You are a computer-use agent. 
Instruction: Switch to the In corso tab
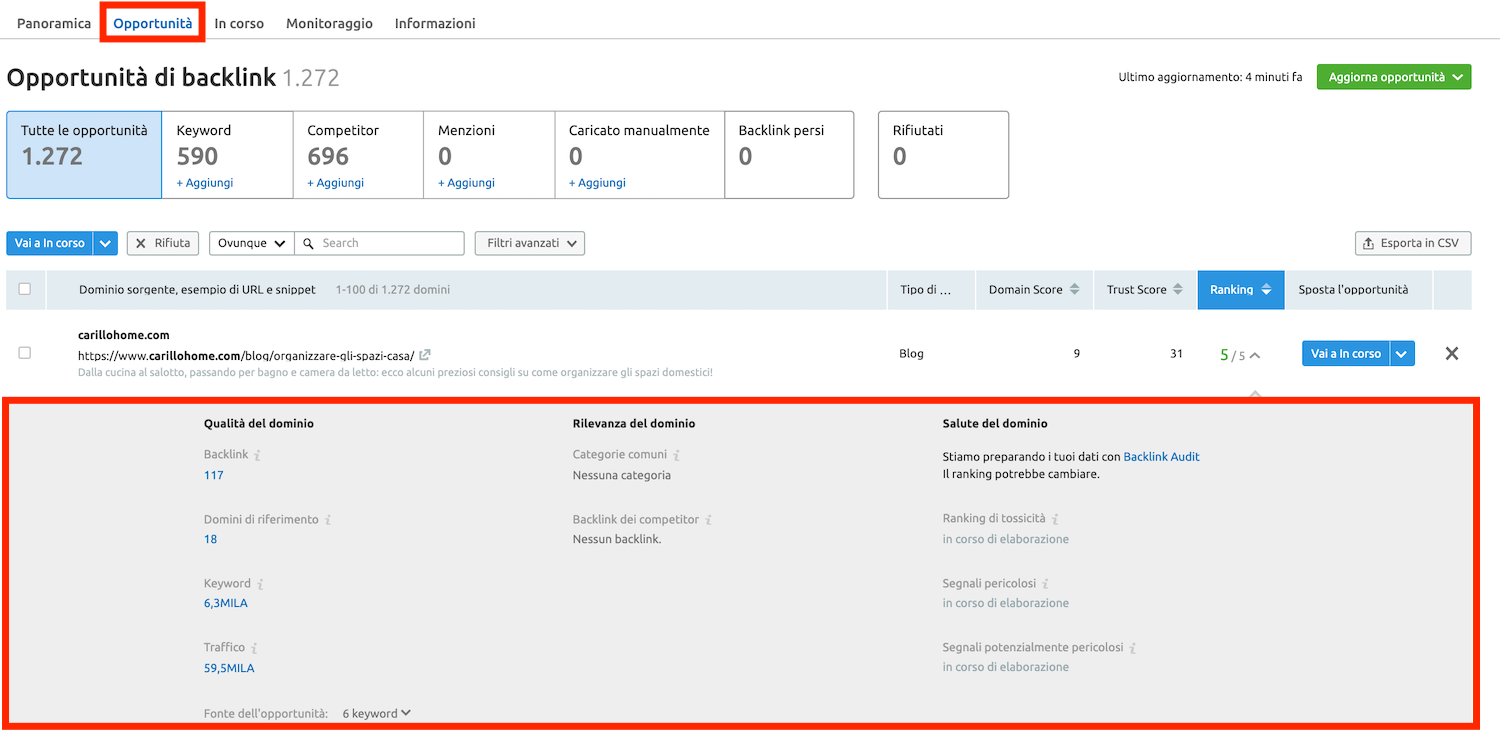(x=239, y=23)
